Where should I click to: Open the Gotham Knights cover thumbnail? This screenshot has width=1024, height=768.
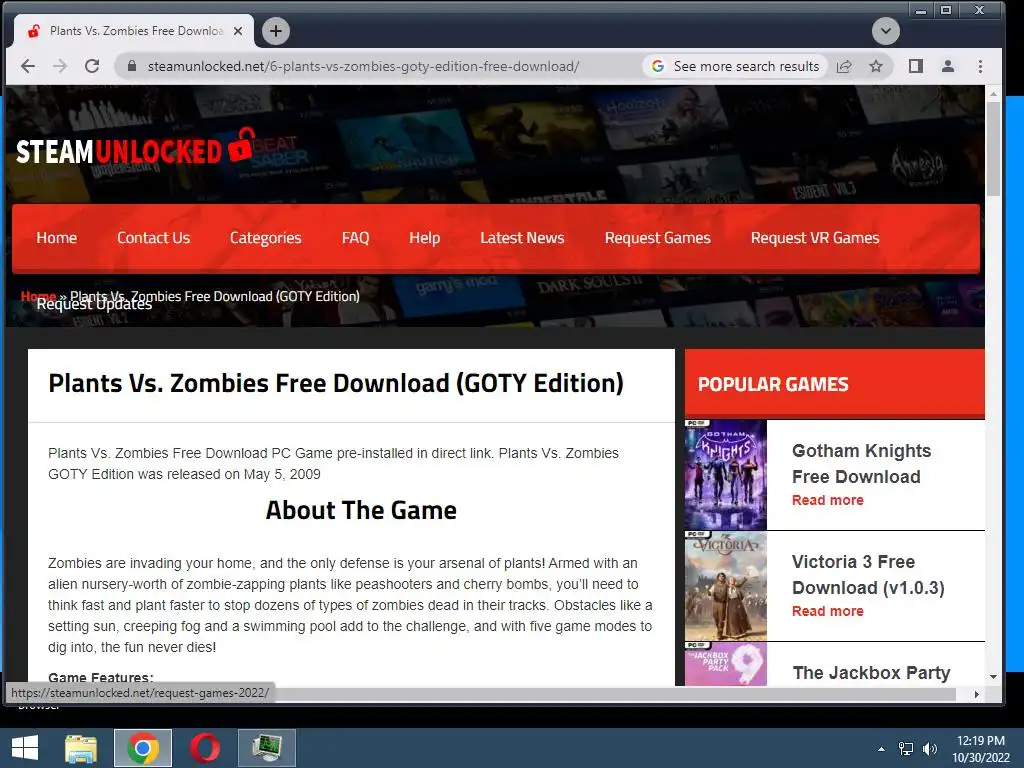(x=726, y=475)
